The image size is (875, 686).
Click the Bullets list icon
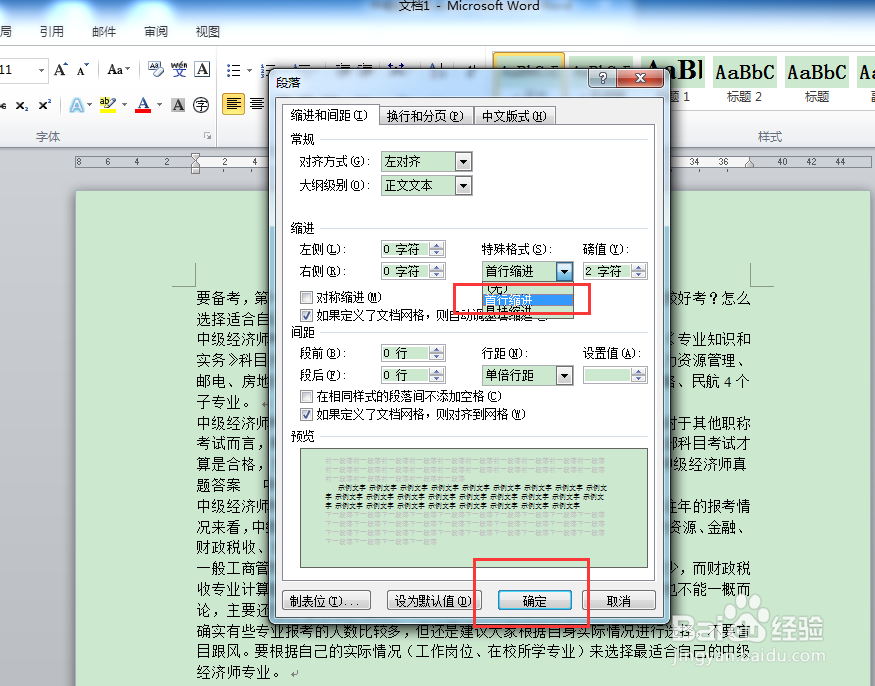pyautogui.click(x=233, y=70)
